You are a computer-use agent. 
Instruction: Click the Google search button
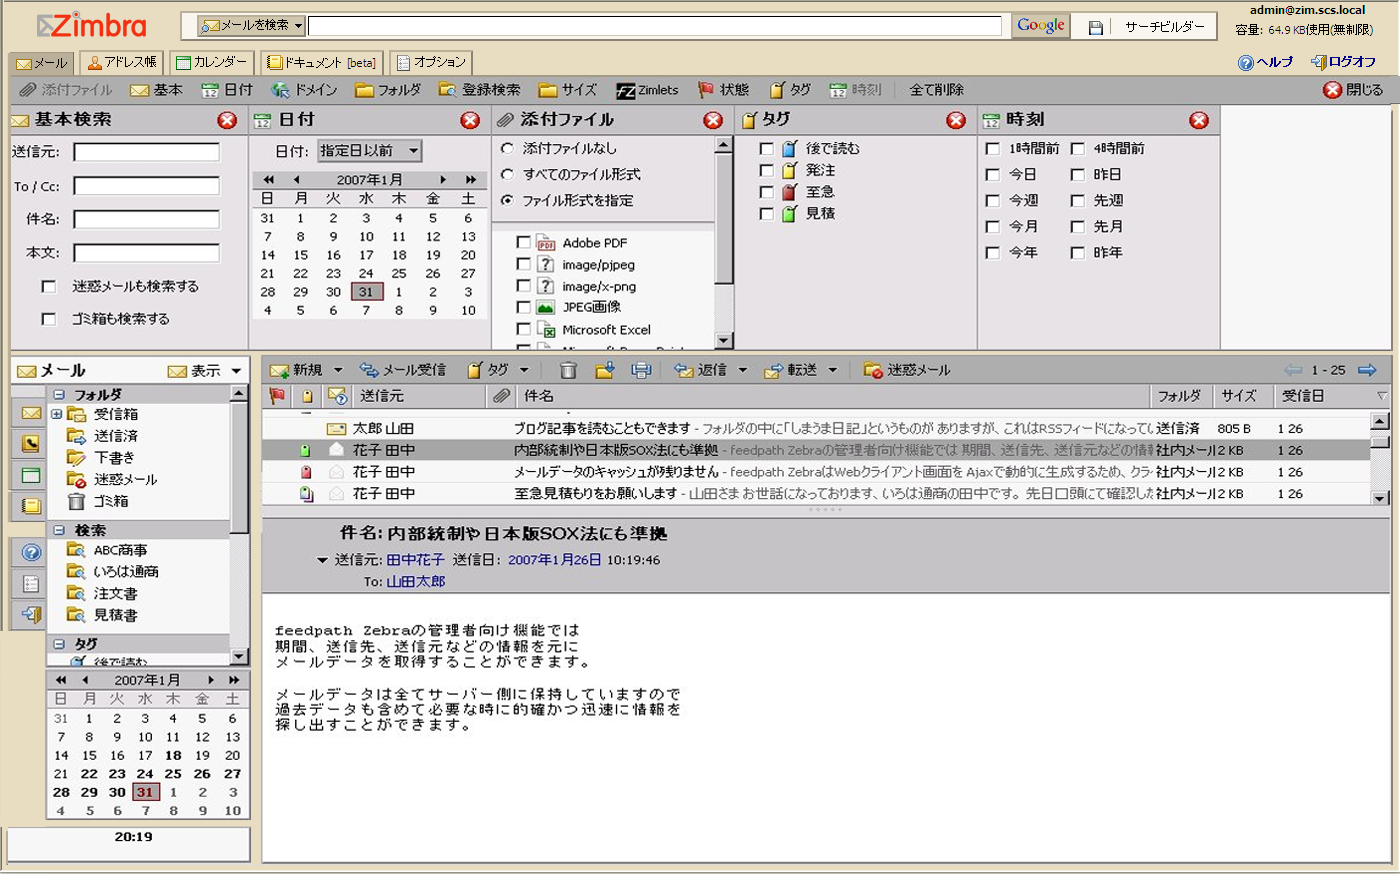tap(1040, 26)
